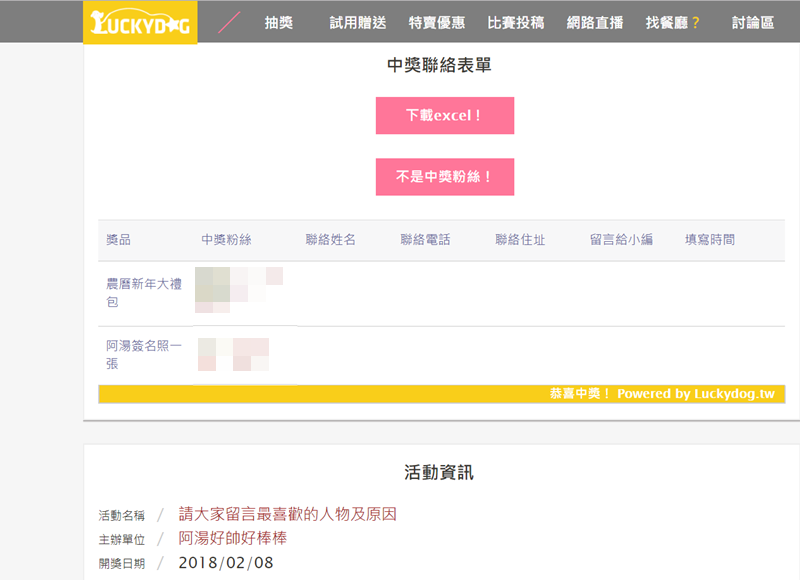This screenshot has height=580, width=800.
Task: Select the 聯絡住址 column header
Action: [520, 240]
